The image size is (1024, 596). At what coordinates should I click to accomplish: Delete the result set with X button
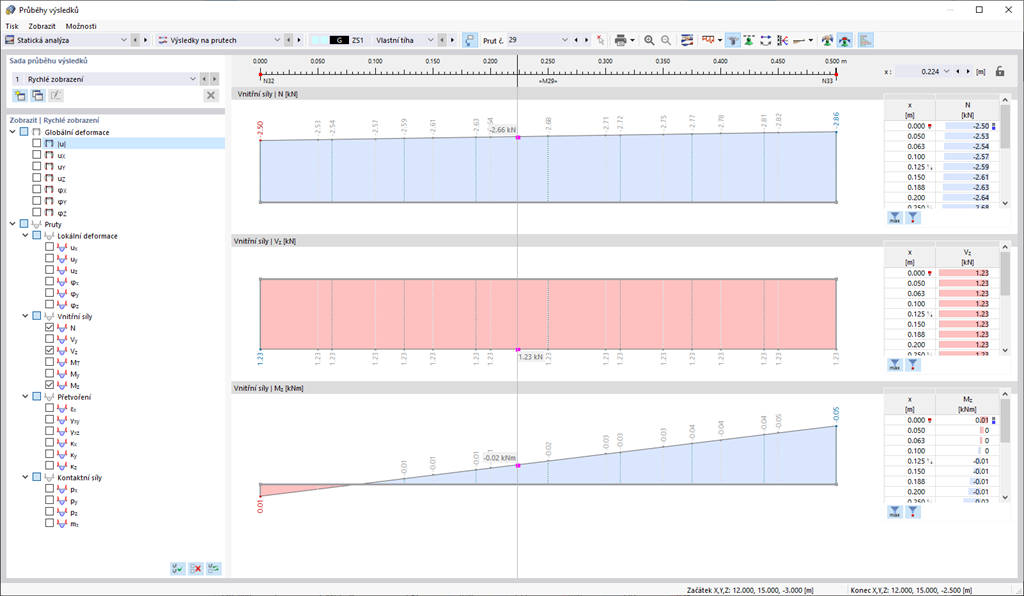pos(210,95)
